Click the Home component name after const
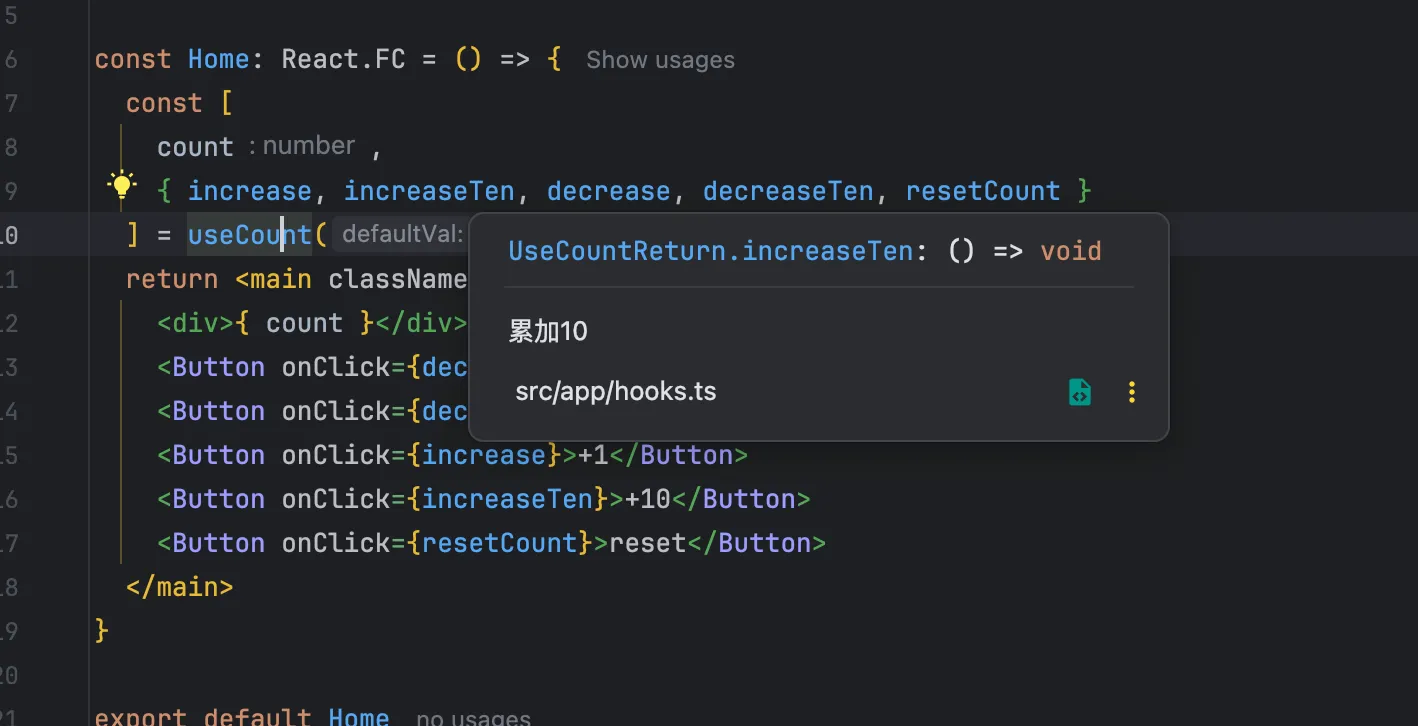 [218, 60]
